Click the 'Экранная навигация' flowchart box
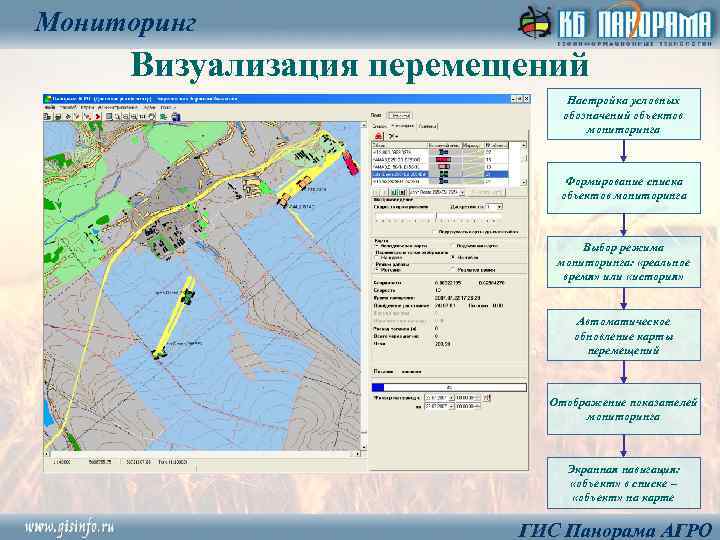Image resolution: width=720 pixels, height=540 pixels. point(624,483)
